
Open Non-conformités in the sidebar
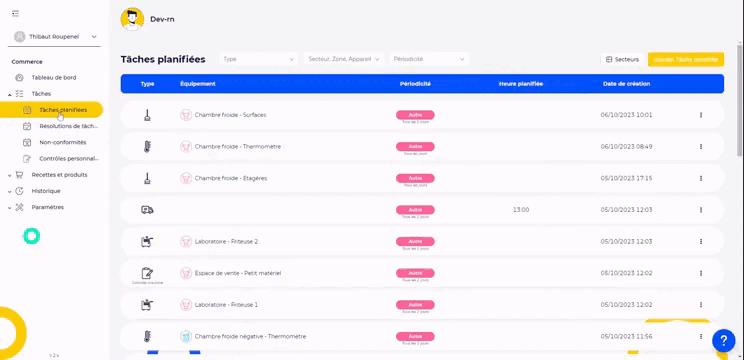(62, 142)
